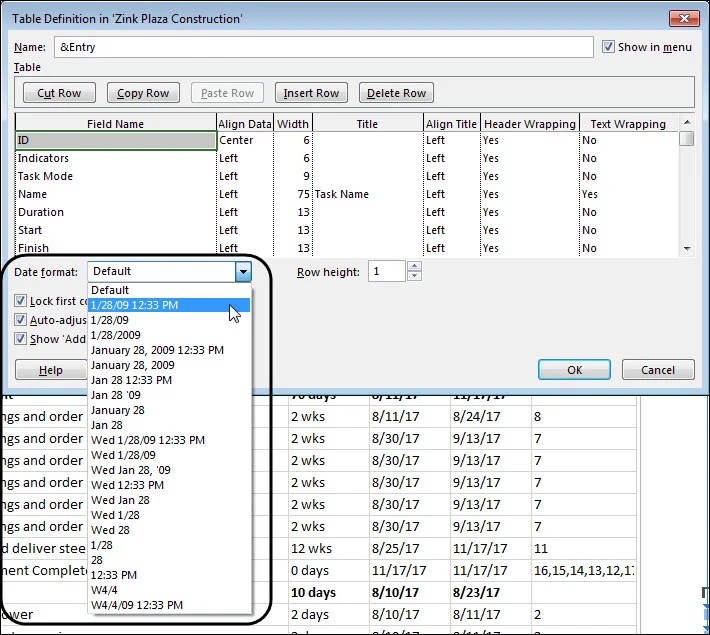The height and width of the screenshot is (635, 710).
Task: Select format January 28, 2009 12:33 PM
Action: tap(169, 350)
